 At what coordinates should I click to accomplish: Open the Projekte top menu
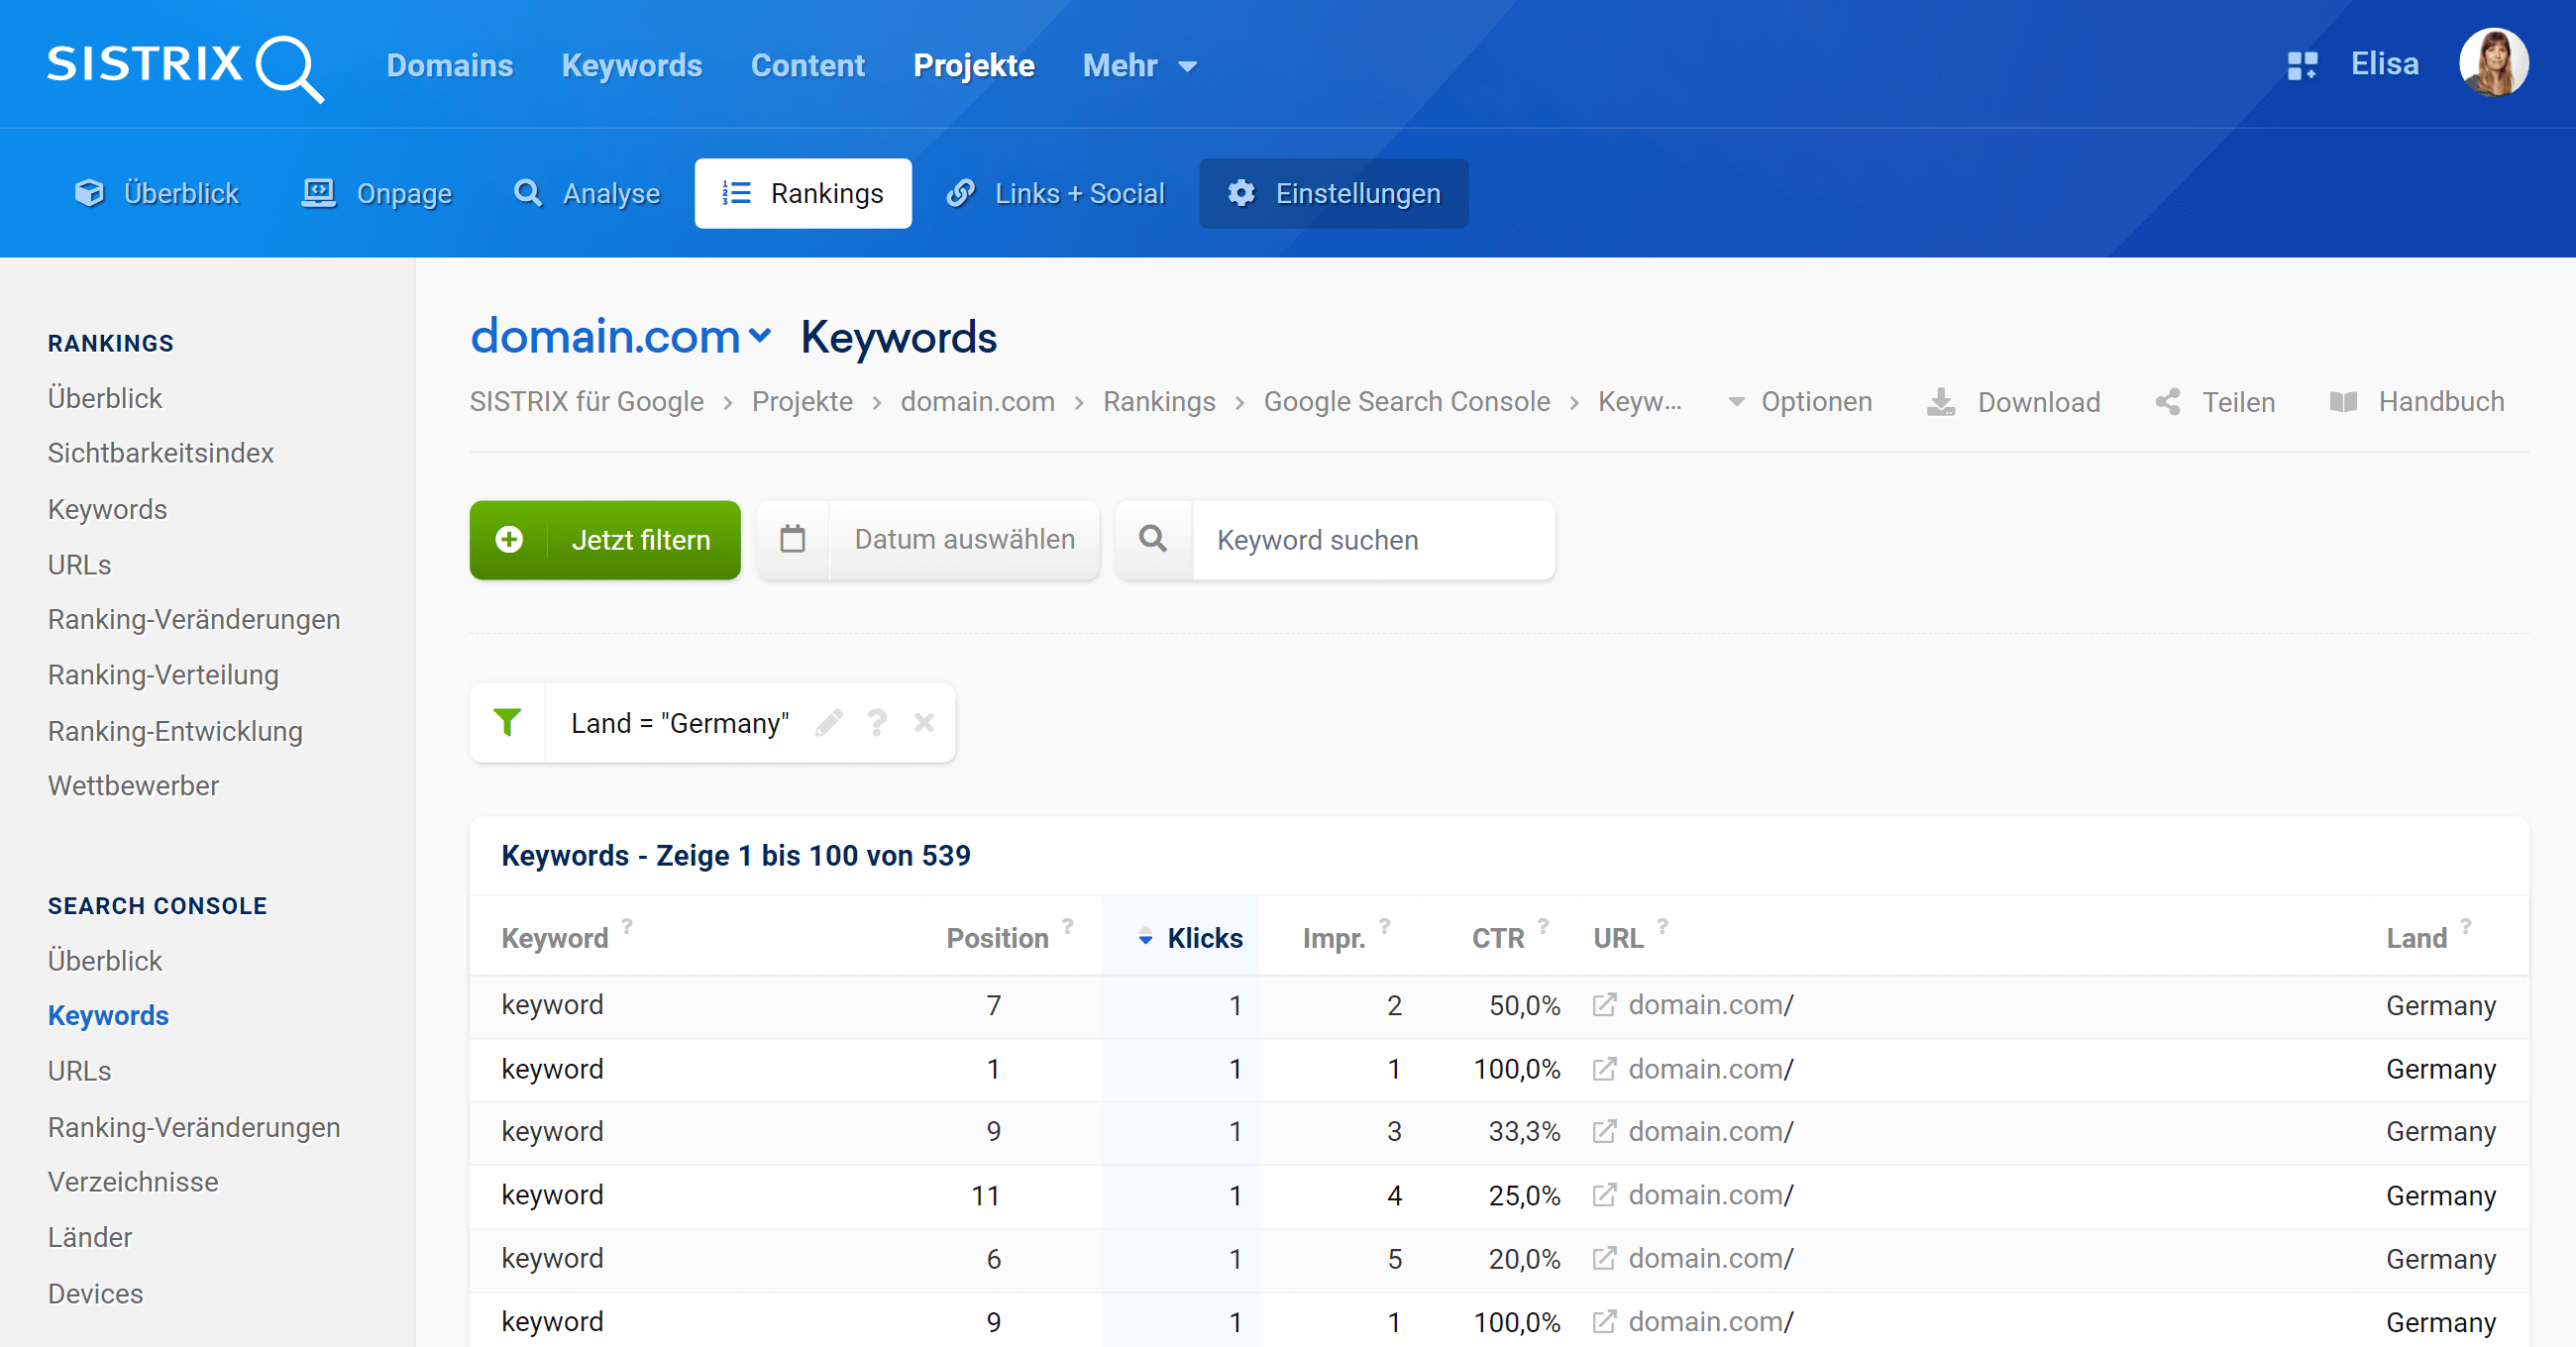974,66
